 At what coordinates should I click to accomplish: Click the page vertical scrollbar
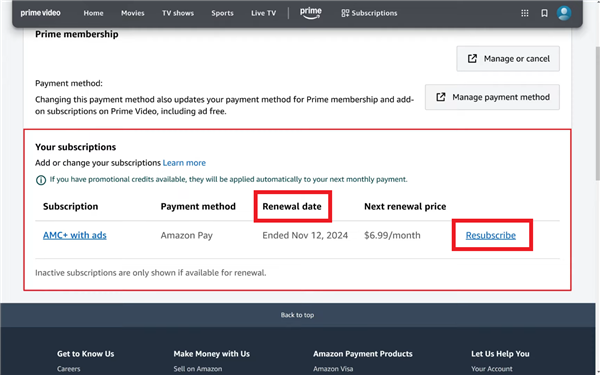597,112
